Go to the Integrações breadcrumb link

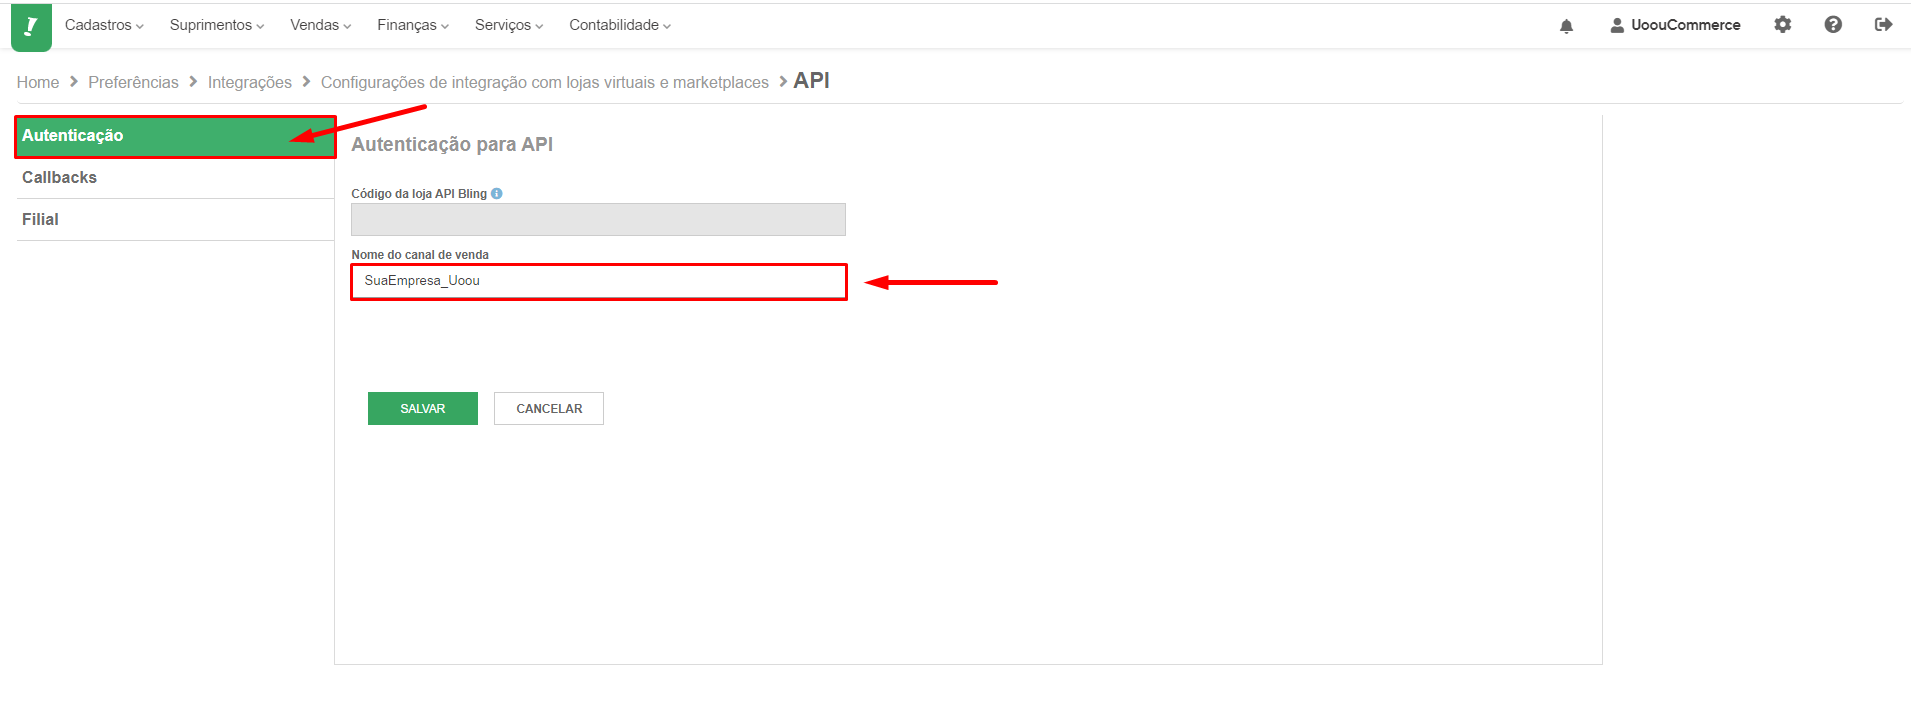point(250,82)
